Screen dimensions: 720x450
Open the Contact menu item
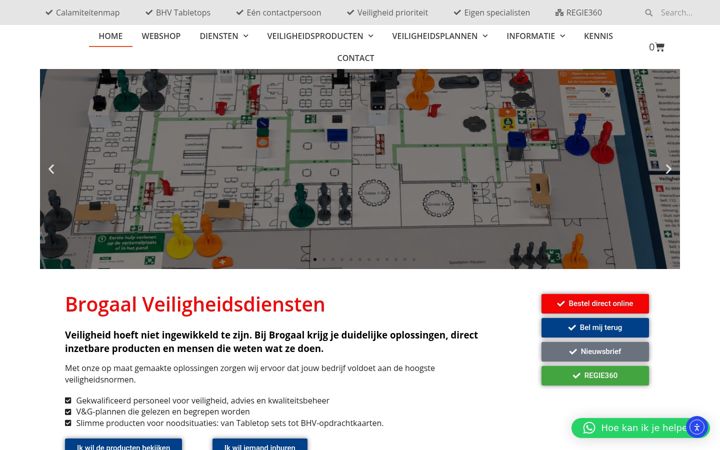click(x=355, y=58)
